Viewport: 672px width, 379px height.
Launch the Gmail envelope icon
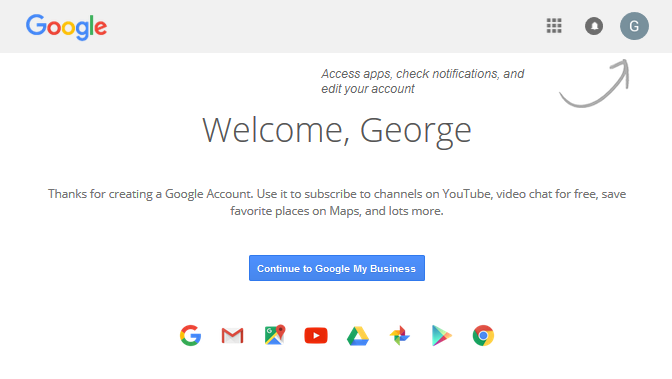coord(232,336)
